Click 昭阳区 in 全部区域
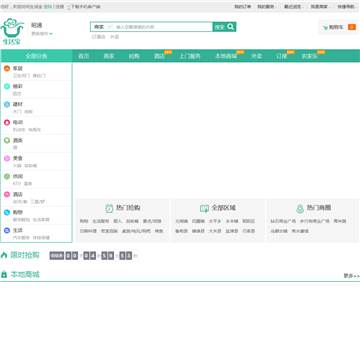360x360 pixels. 249,221
